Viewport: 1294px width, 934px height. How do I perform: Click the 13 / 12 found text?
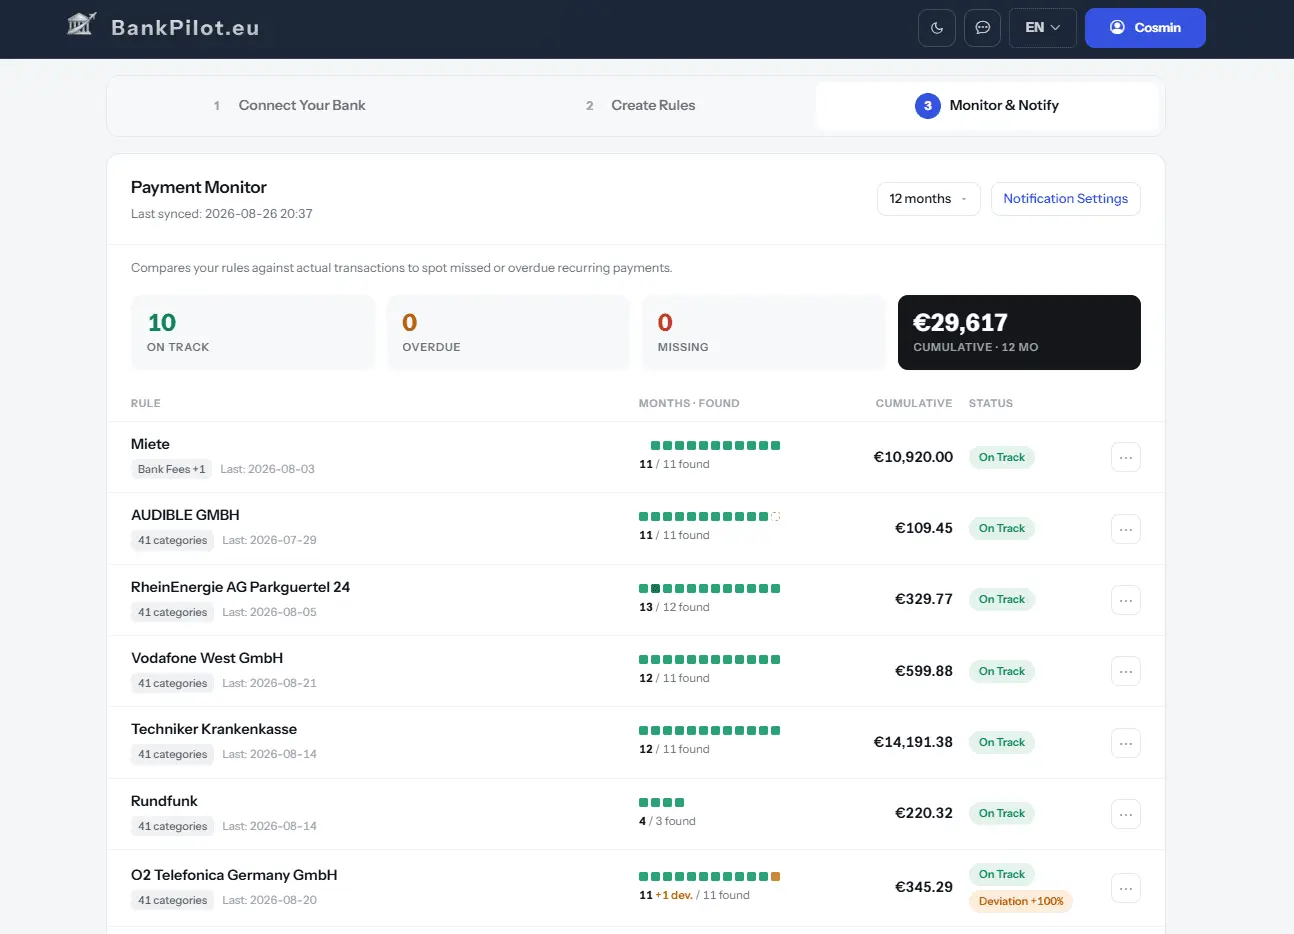pos(674,607)
